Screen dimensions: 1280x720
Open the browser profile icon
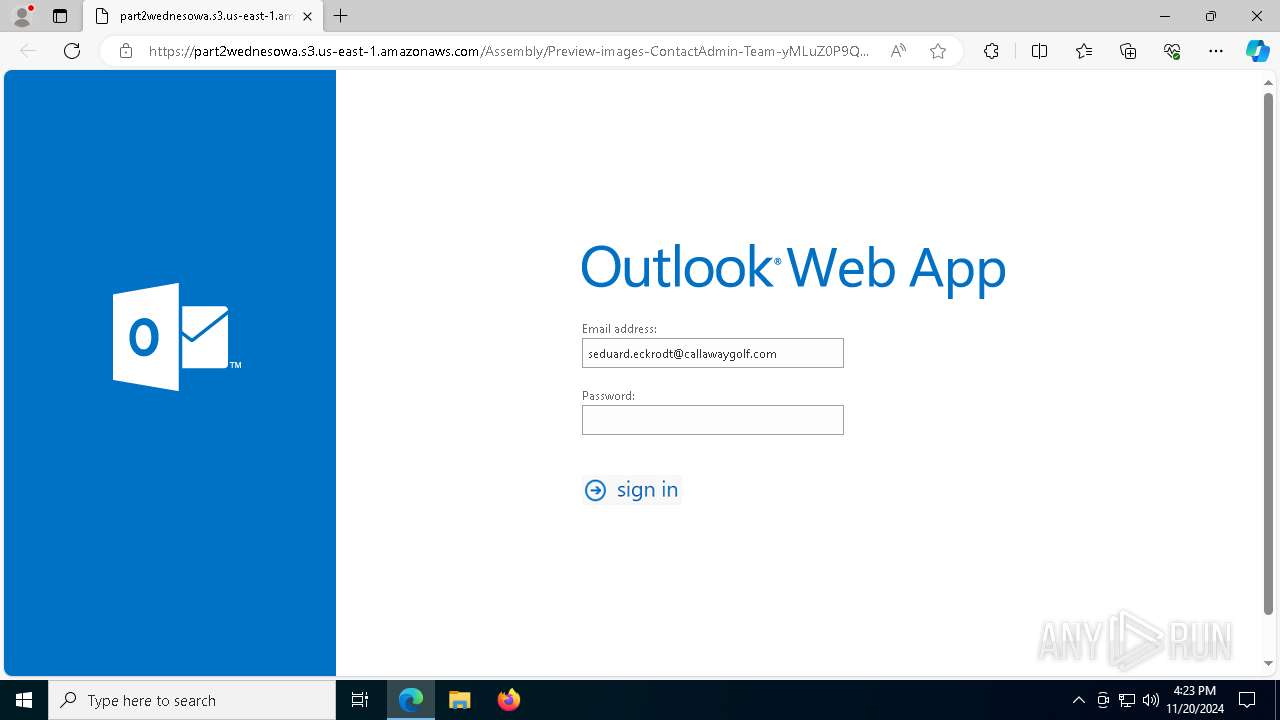pyautogui.click(x=22, y=16)
